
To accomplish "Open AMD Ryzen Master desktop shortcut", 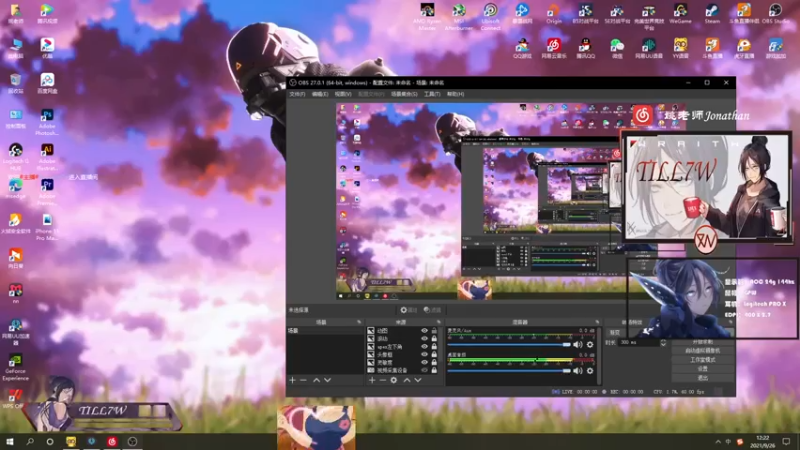I will (x=427, y=17).
